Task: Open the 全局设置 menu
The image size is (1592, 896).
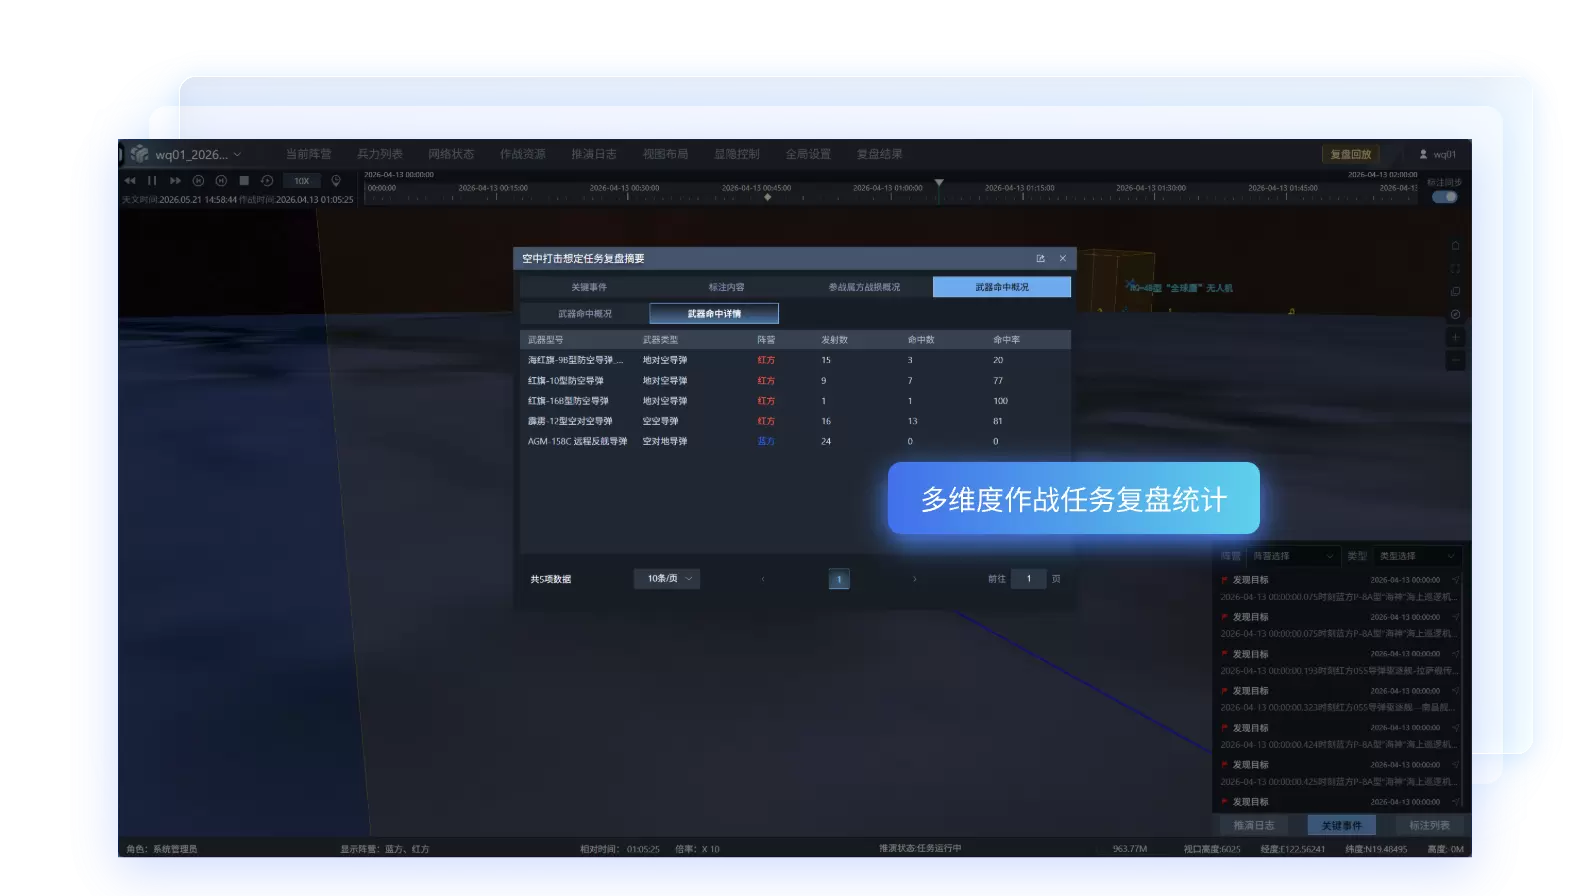Action: (x=808, y=154)
